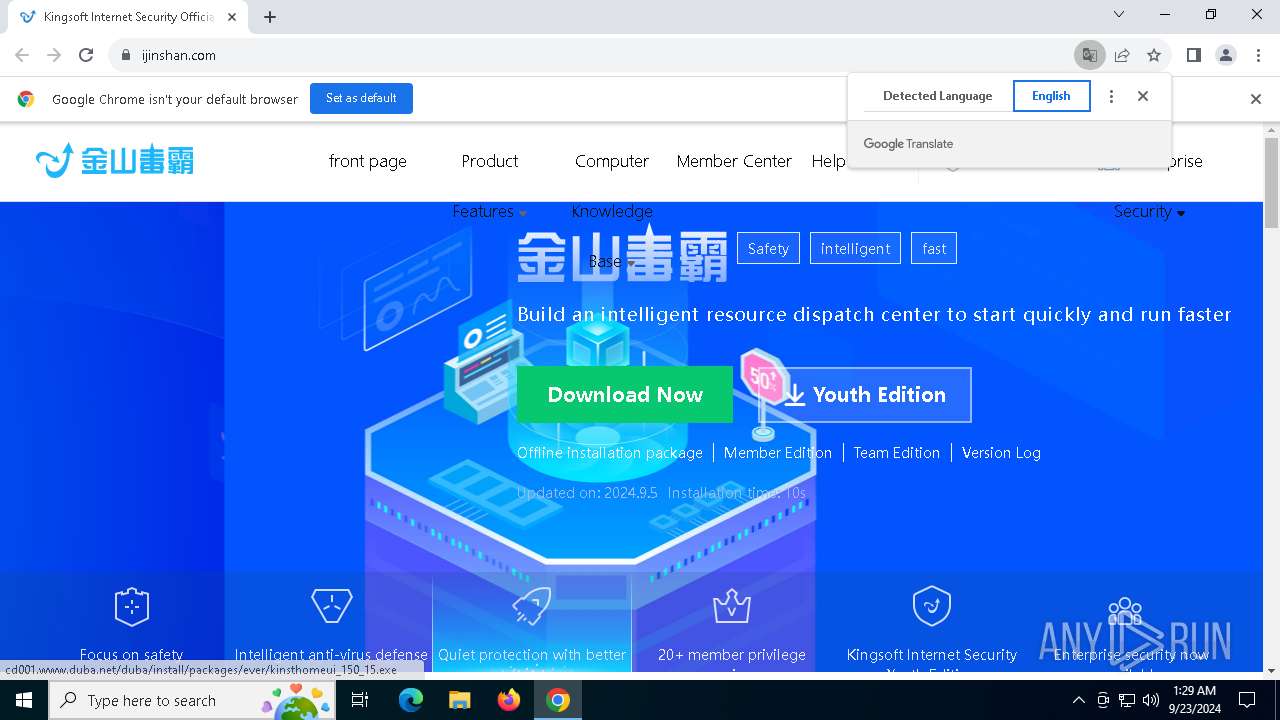Screen dimensions: 1280x720
Task: Click the rocket Quiet protection icon
Action: point(531,606)
